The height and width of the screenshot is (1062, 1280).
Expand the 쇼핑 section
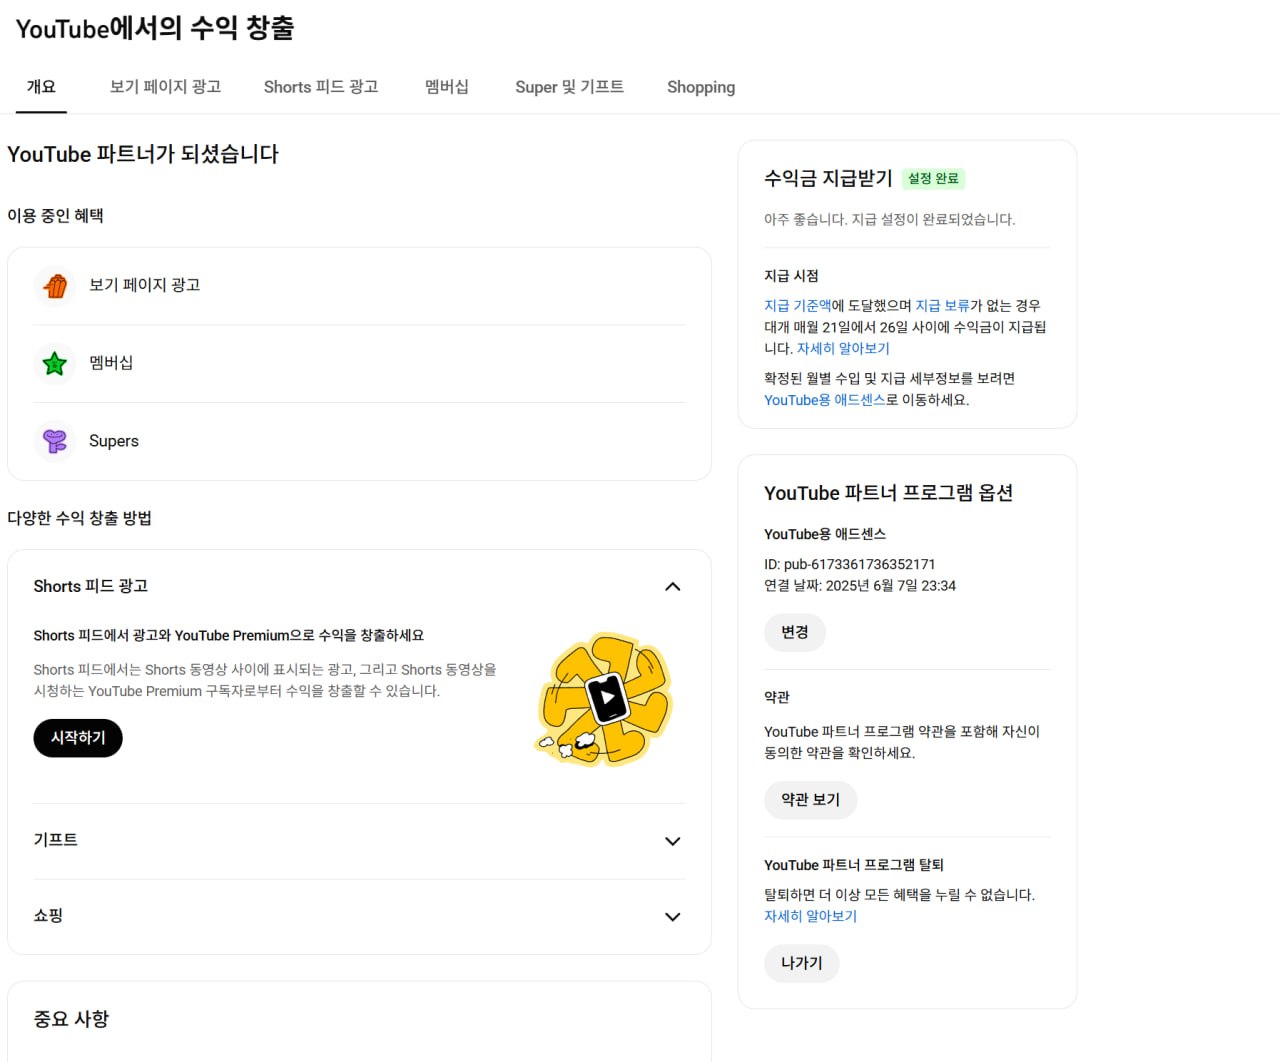coord(672,917)
